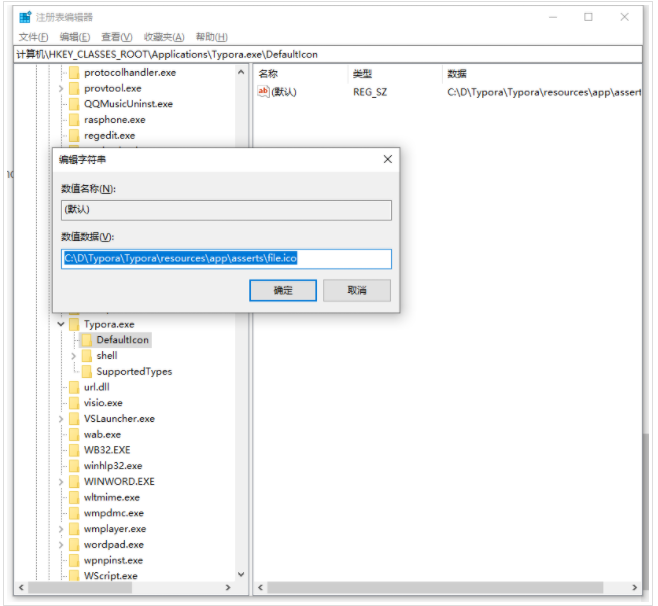The image size is (658, 606).
Task: Expand the wmplayer.exe key
Action: (x=61, y=529)
